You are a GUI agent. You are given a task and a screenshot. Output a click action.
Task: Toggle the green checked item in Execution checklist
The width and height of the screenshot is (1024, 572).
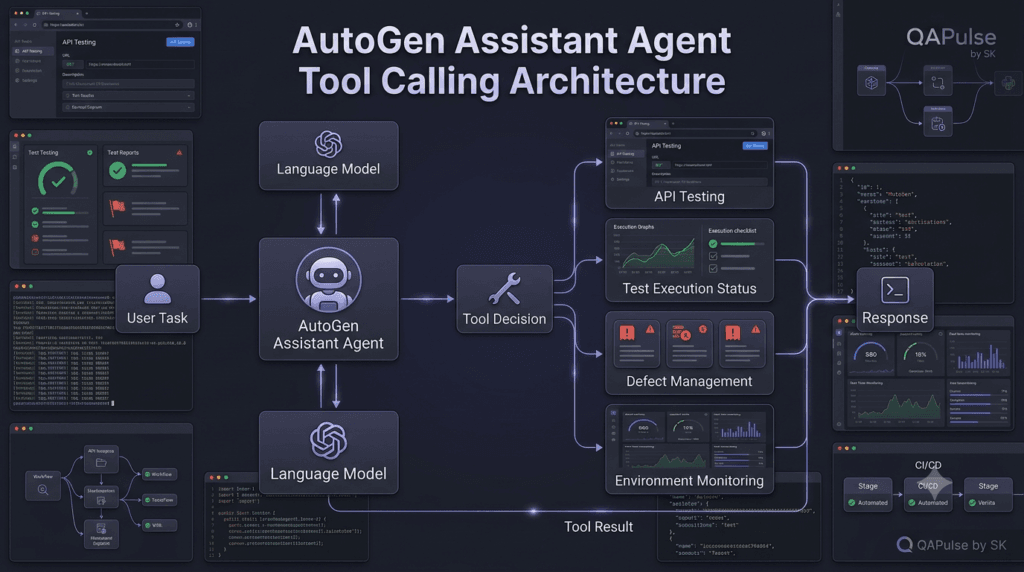pyautogui.click(x=713, y=244)
